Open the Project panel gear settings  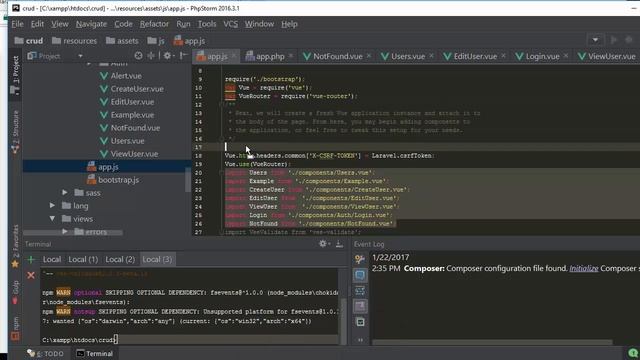tap(168, 56)
